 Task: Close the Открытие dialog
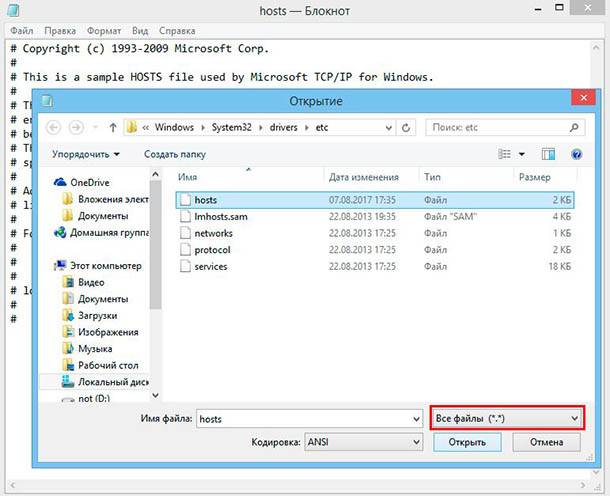(x=583, y=98)
